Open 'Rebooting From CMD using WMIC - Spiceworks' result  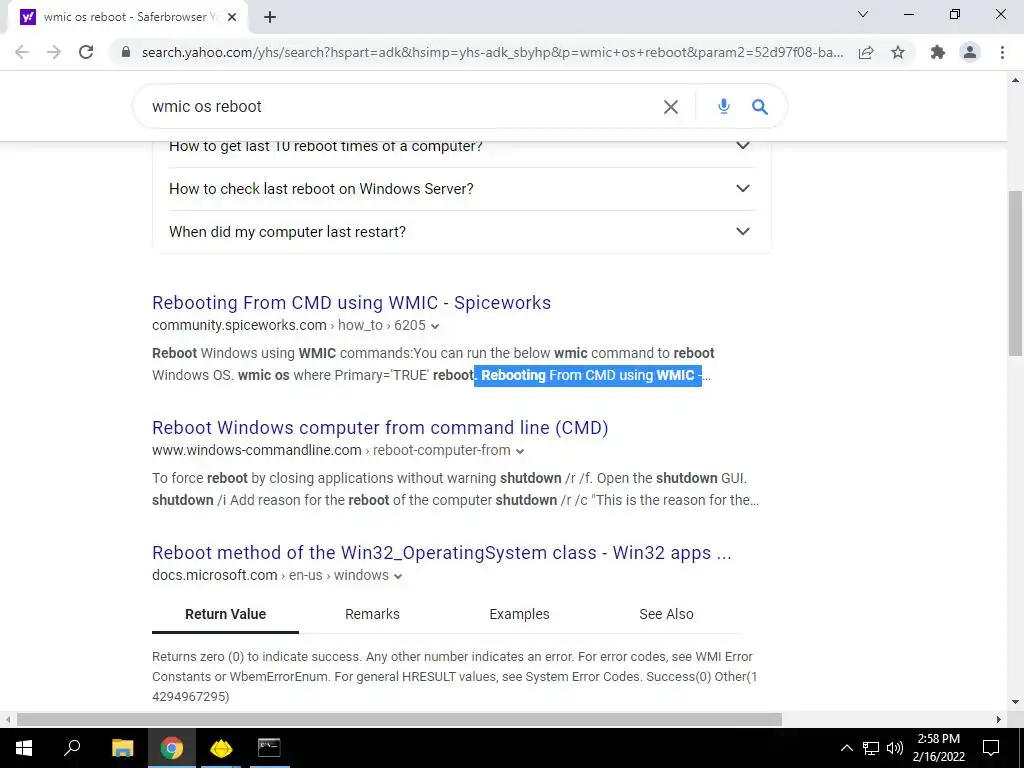(351, 302)
